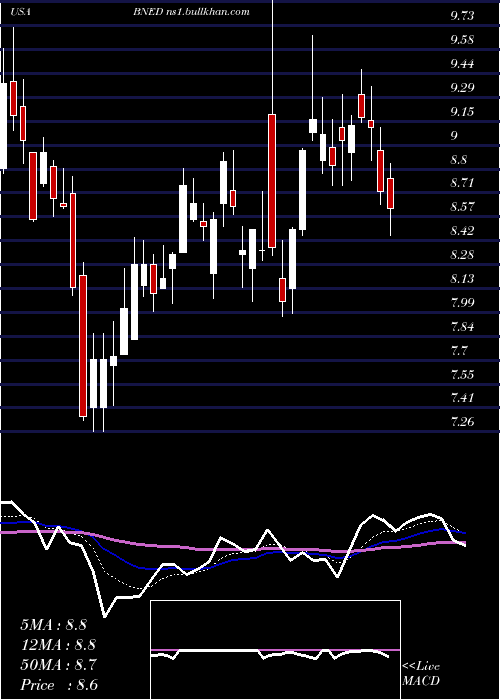Screen dimensions: 500x700
Task: Click the 8.13 price axis label
Action: [x=462, y=279]
